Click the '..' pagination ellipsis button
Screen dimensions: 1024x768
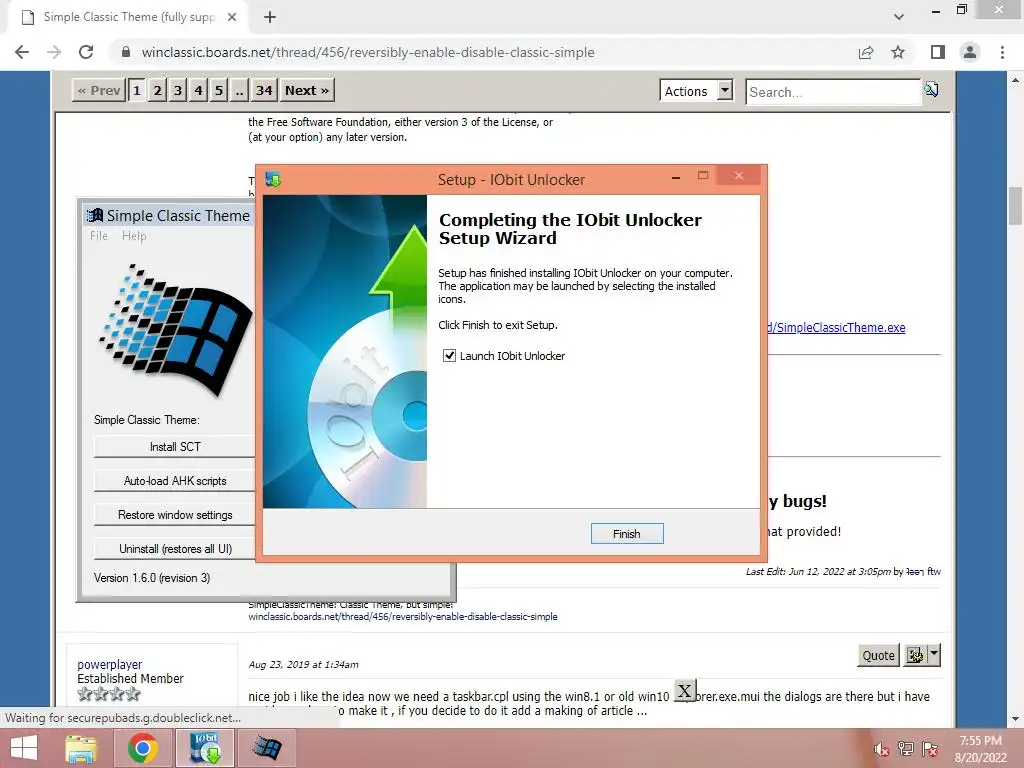240,90
